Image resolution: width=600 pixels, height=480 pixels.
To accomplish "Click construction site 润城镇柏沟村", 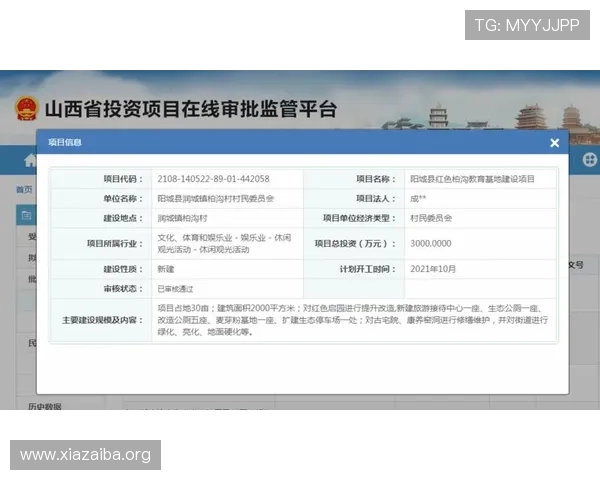I will coord(182,218).
